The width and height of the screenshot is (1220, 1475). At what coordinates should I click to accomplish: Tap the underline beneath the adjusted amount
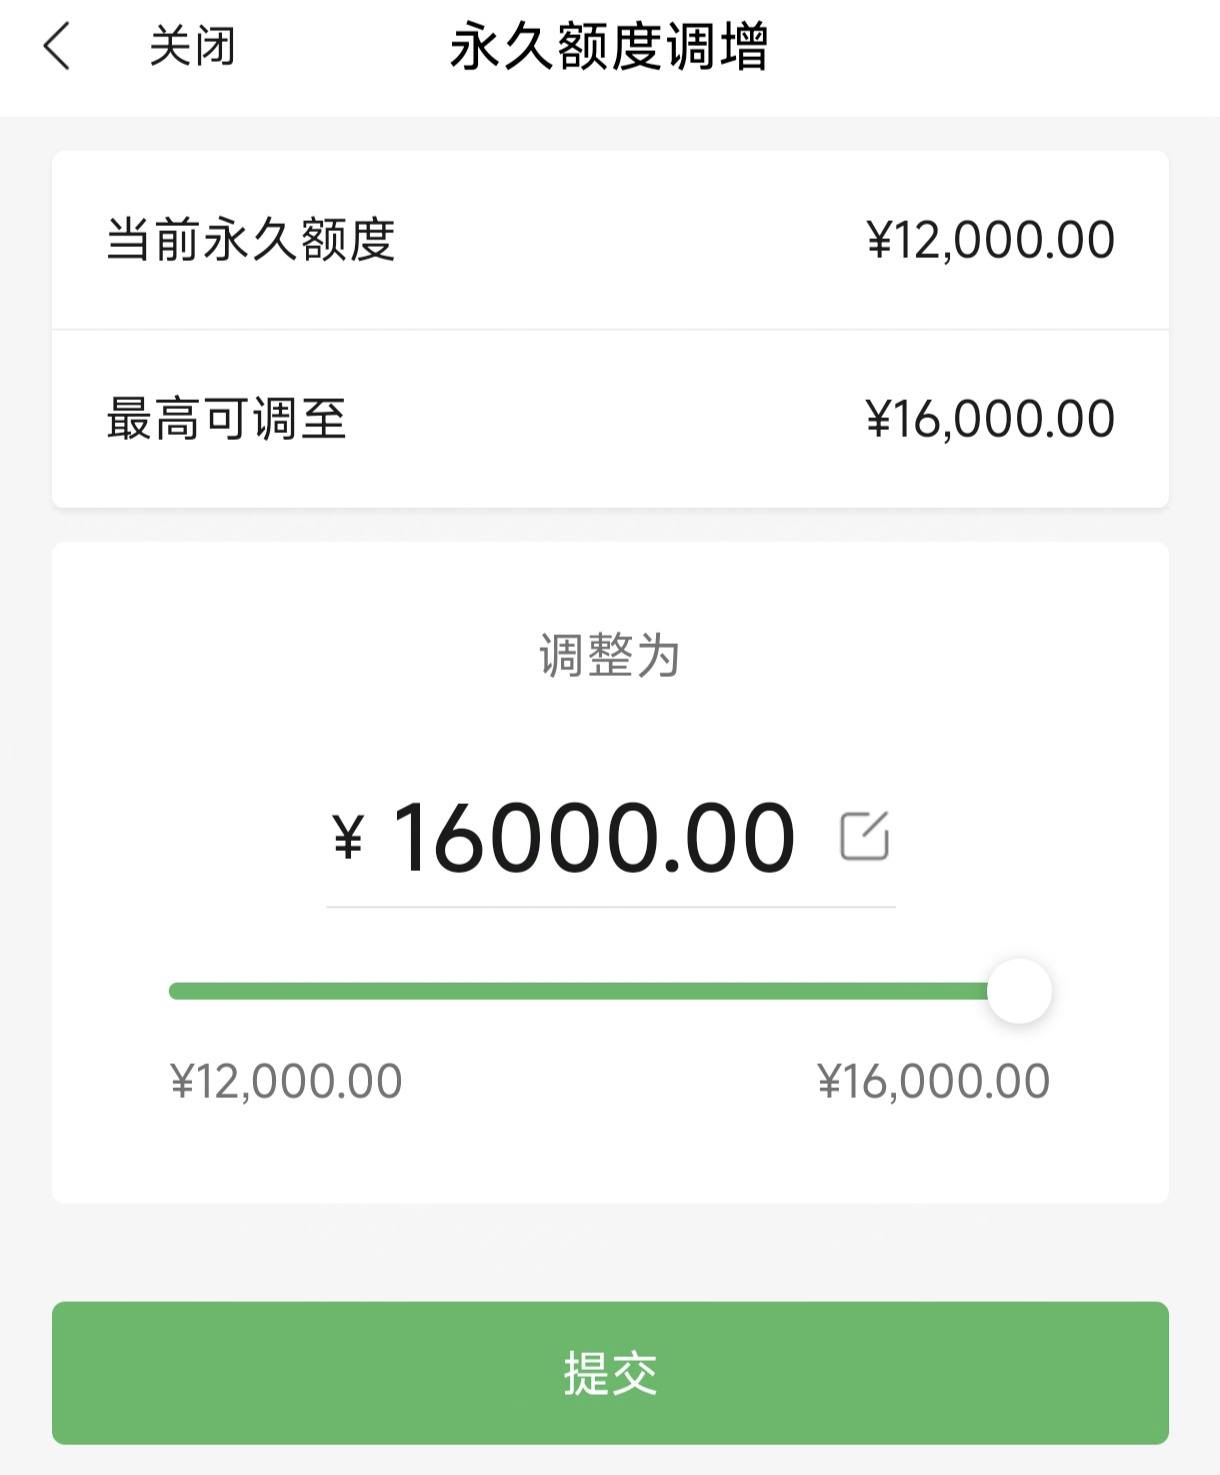(x=610, y=907)
